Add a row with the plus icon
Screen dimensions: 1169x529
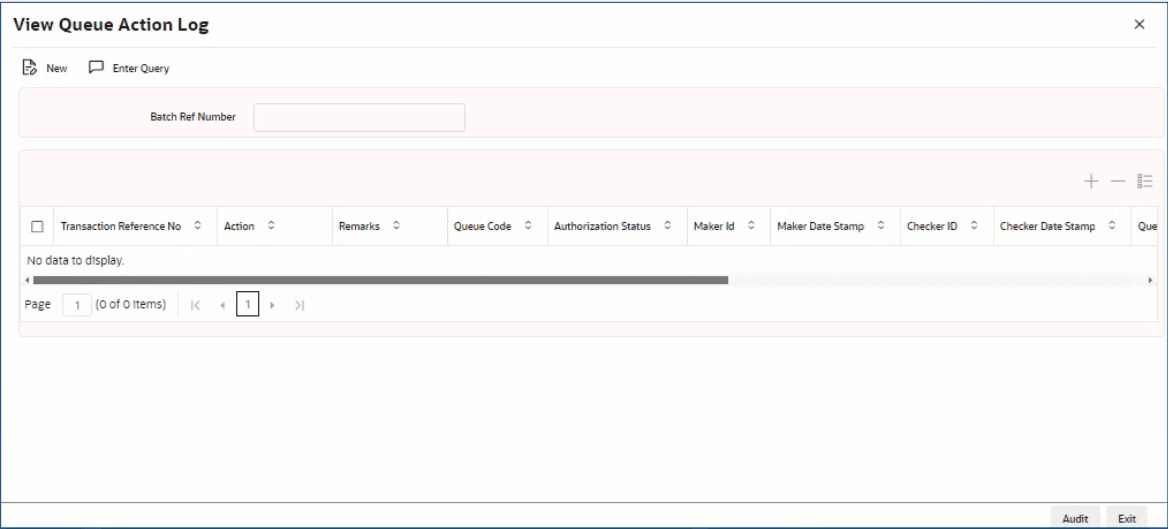pyautogui.click(x=1091, y=181)
